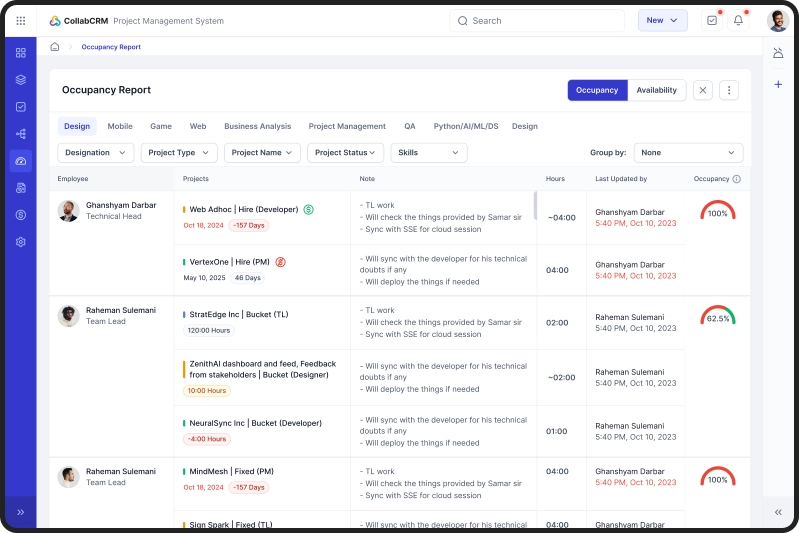Viewport: 799px width, 533px height.
Task: Select the Business Analysis tab
Action: [257, 126]
